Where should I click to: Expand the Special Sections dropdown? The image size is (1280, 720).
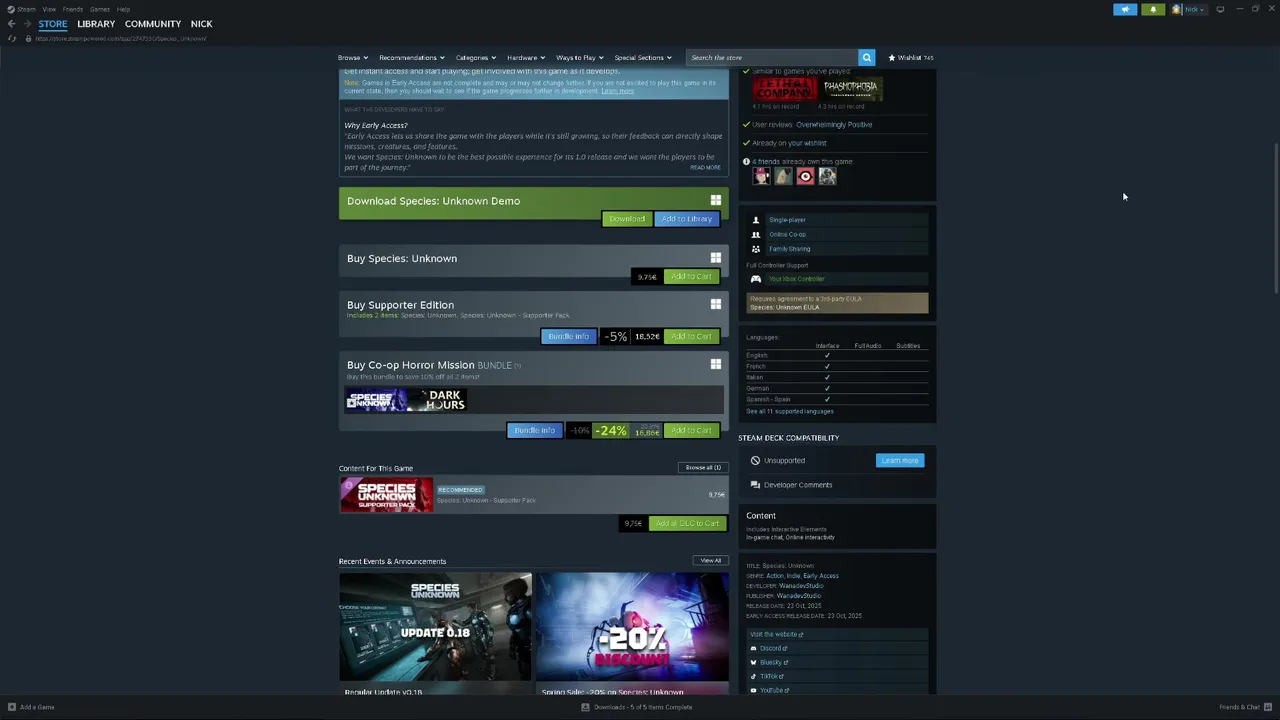(643, 57)
